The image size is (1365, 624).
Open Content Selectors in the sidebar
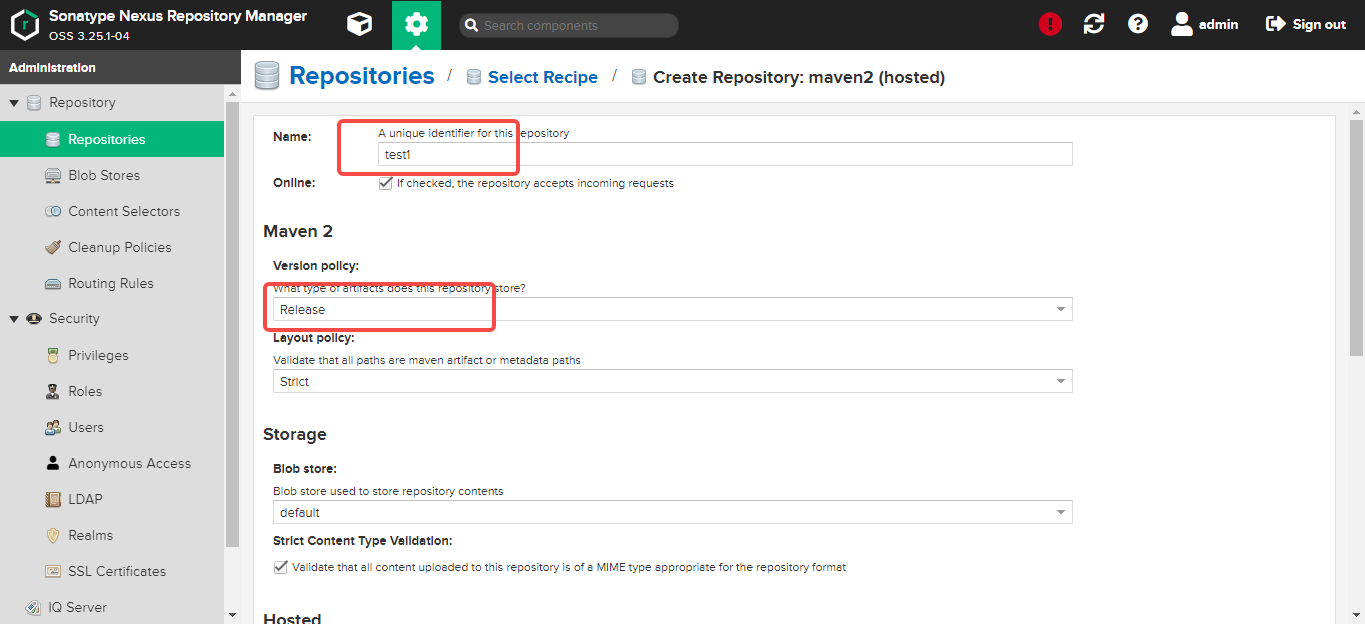click(112, 211)
